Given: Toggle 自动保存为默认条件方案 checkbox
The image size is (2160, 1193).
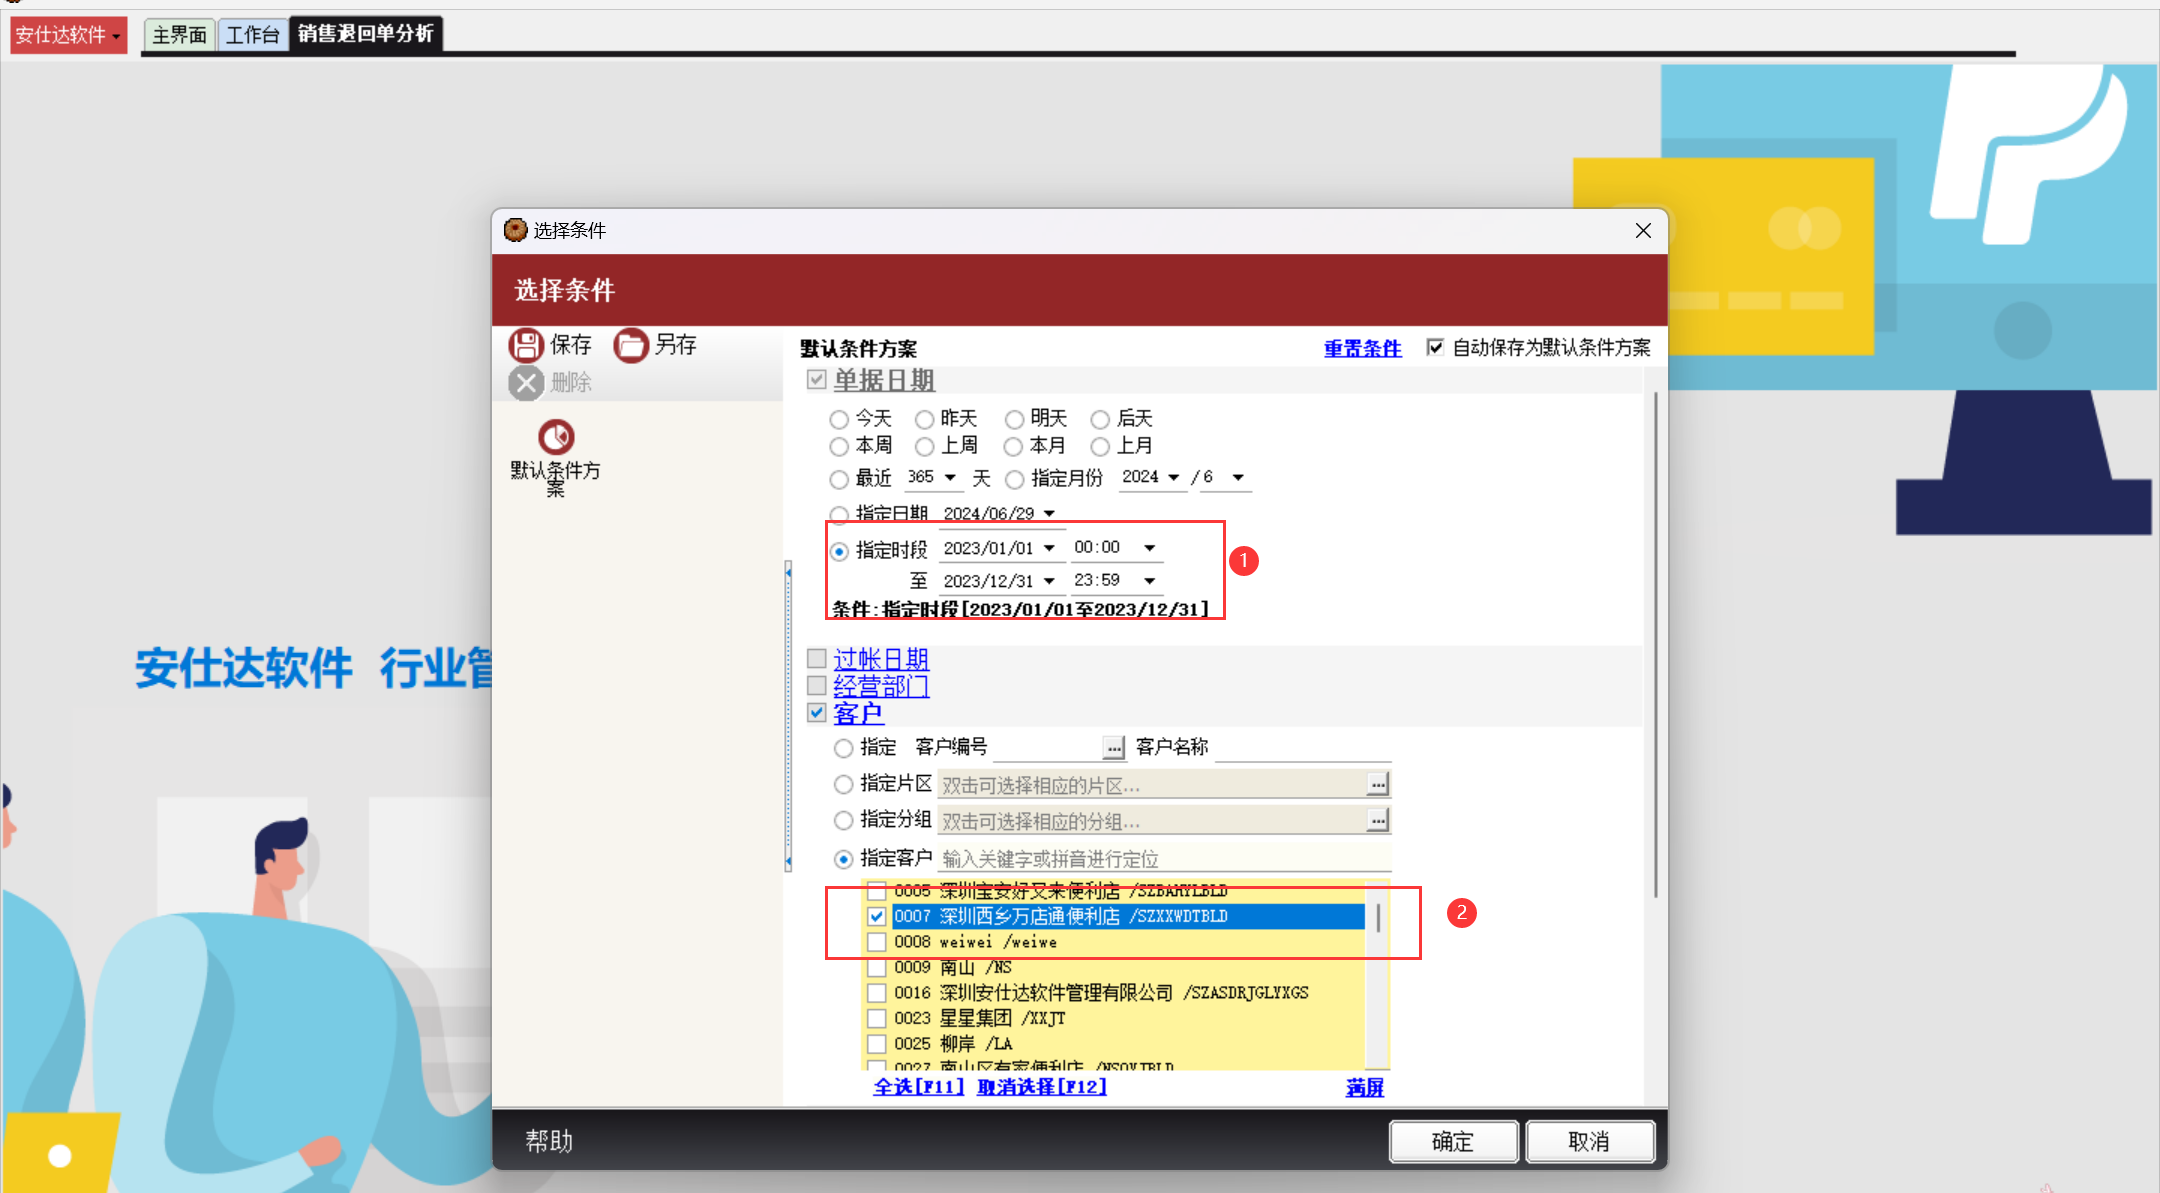Looking at the screenshot, I should click(x=1435, y=347).
